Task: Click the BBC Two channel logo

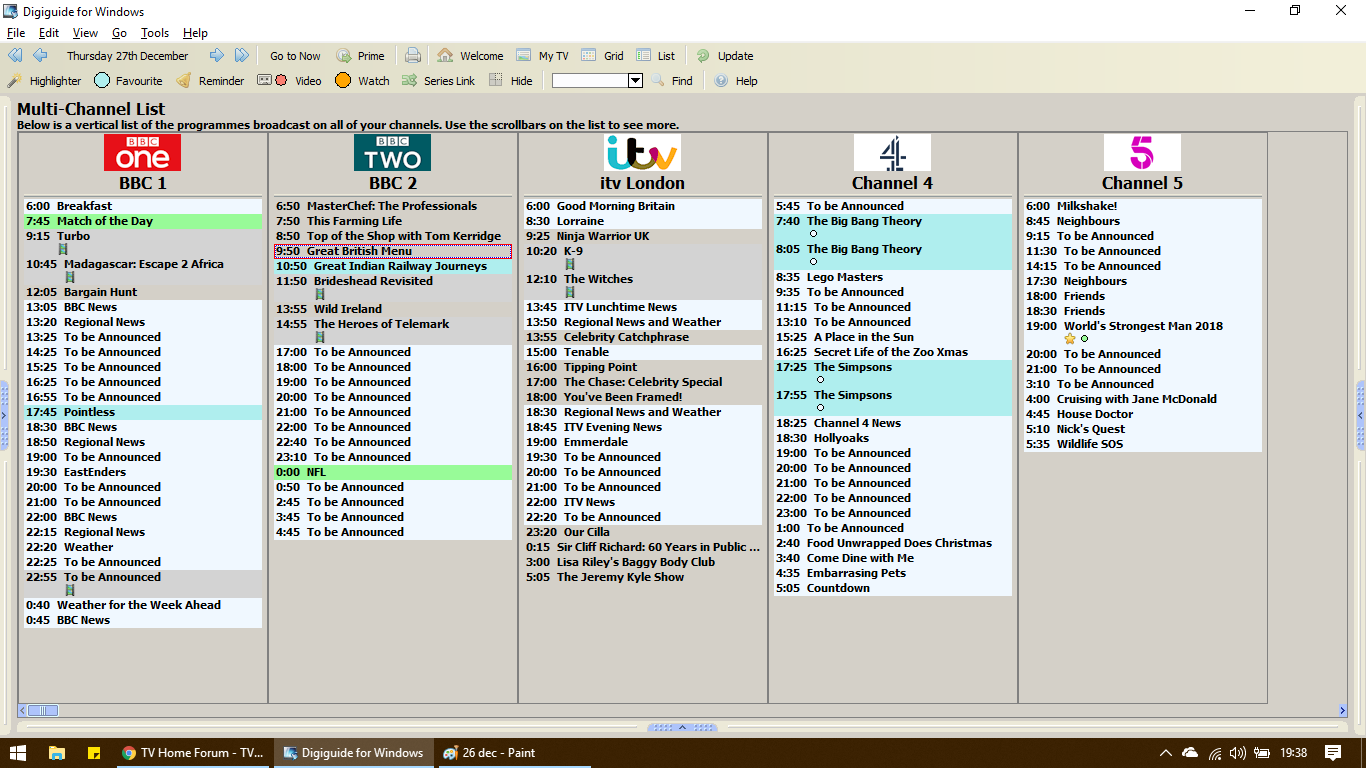Action: 393,153
